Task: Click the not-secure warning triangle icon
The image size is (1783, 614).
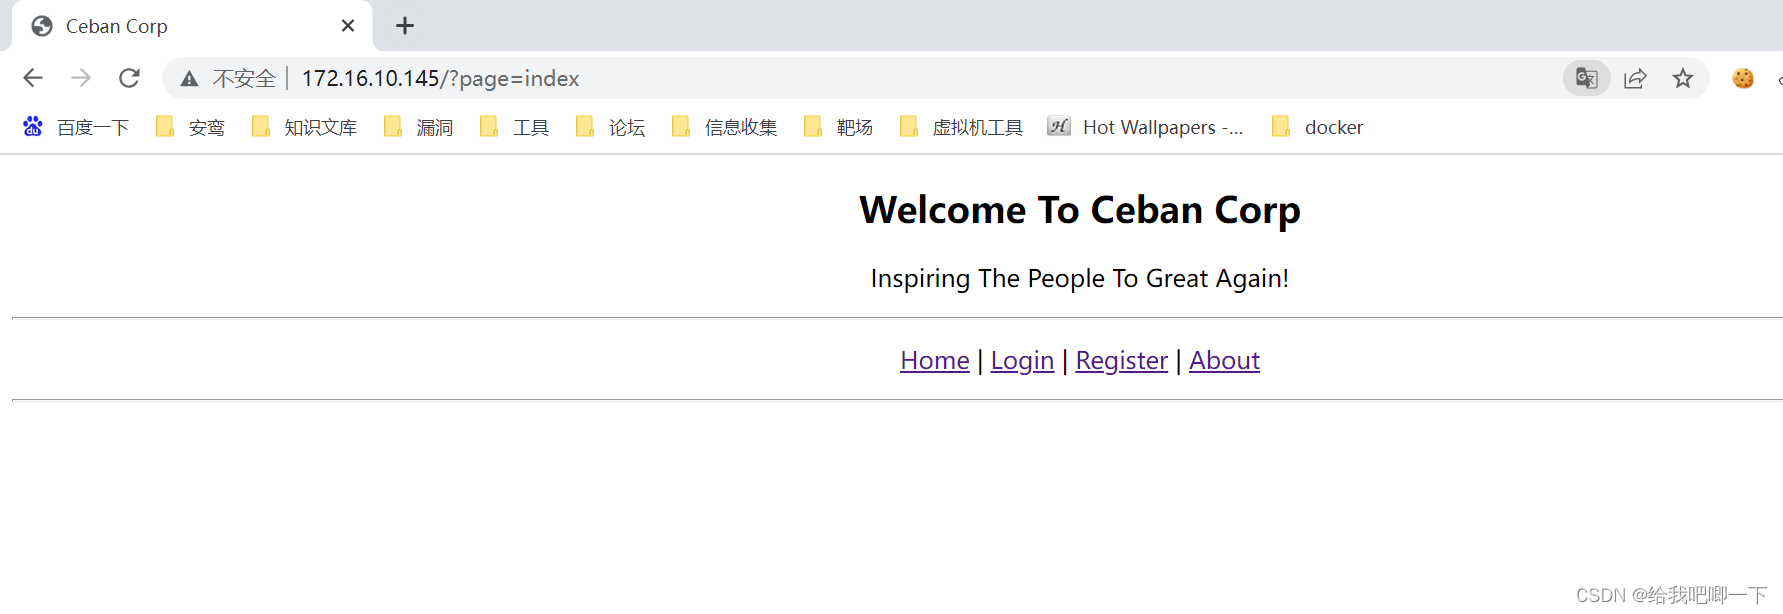Action: tap(189, 79)
